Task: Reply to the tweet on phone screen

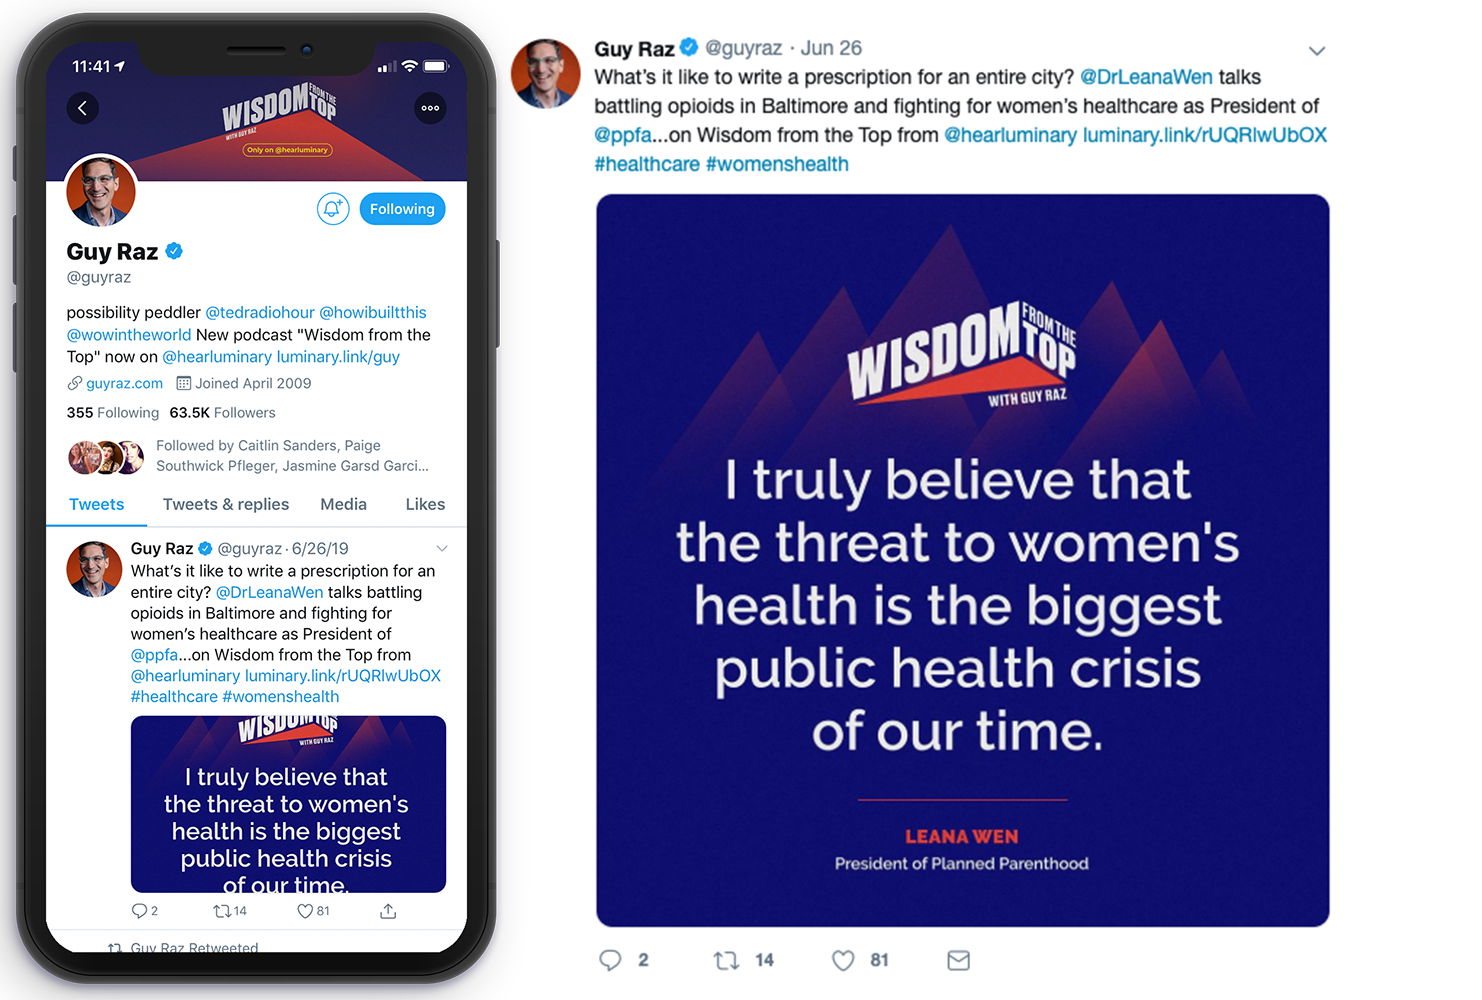Action: [139, 911]
